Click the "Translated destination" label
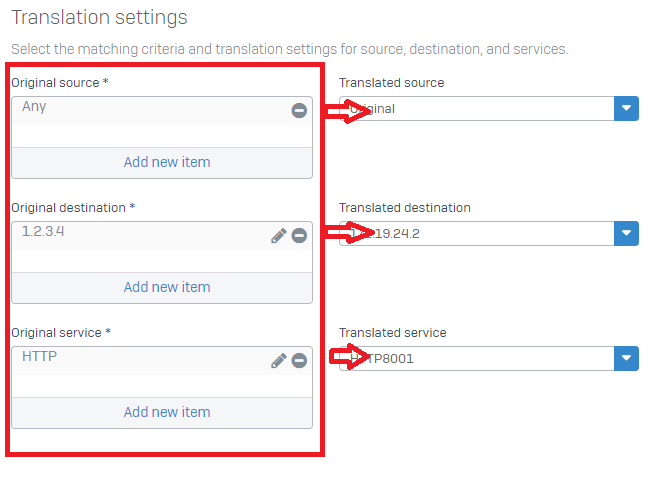The width and height of the screenshot is (658, 479). tap(404, 208)
